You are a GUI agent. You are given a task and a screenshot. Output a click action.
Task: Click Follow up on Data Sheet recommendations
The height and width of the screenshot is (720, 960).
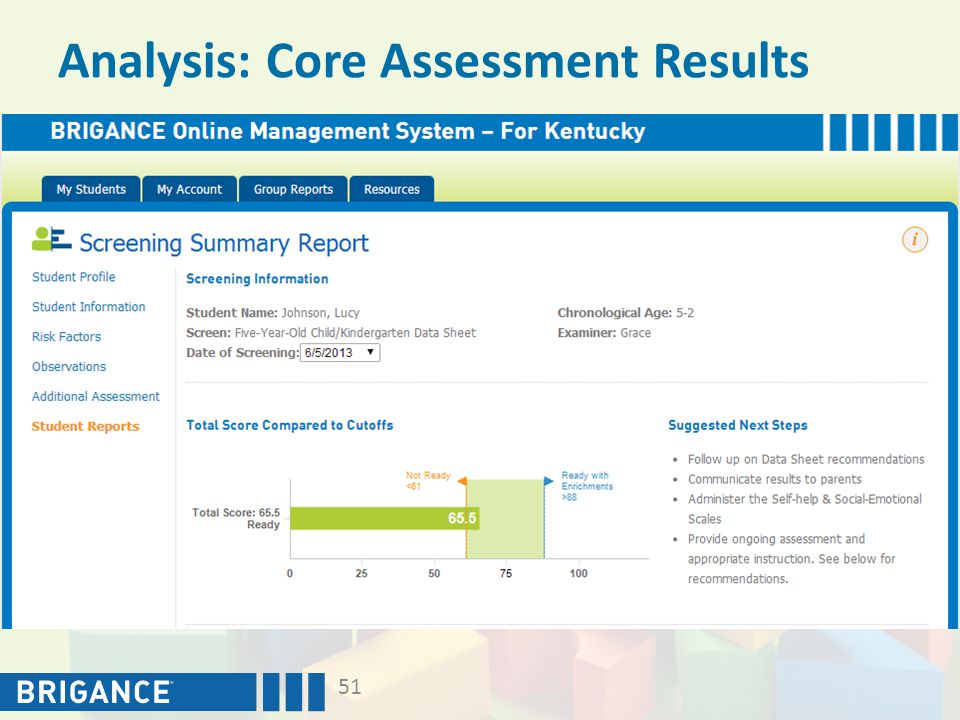[806, 459]
